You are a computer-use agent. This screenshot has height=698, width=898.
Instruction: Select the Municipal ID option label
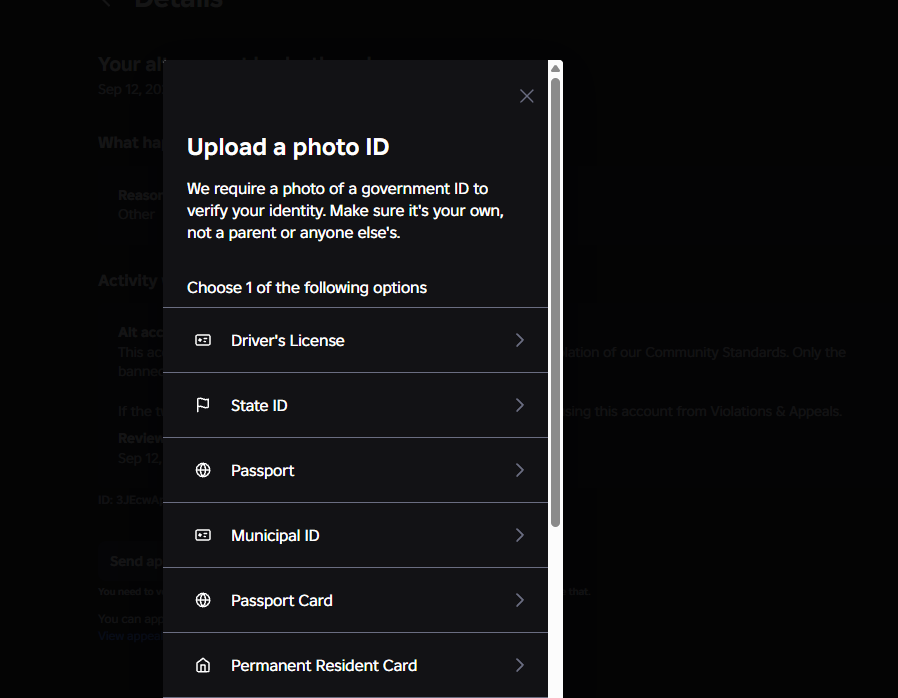point(275,536)
